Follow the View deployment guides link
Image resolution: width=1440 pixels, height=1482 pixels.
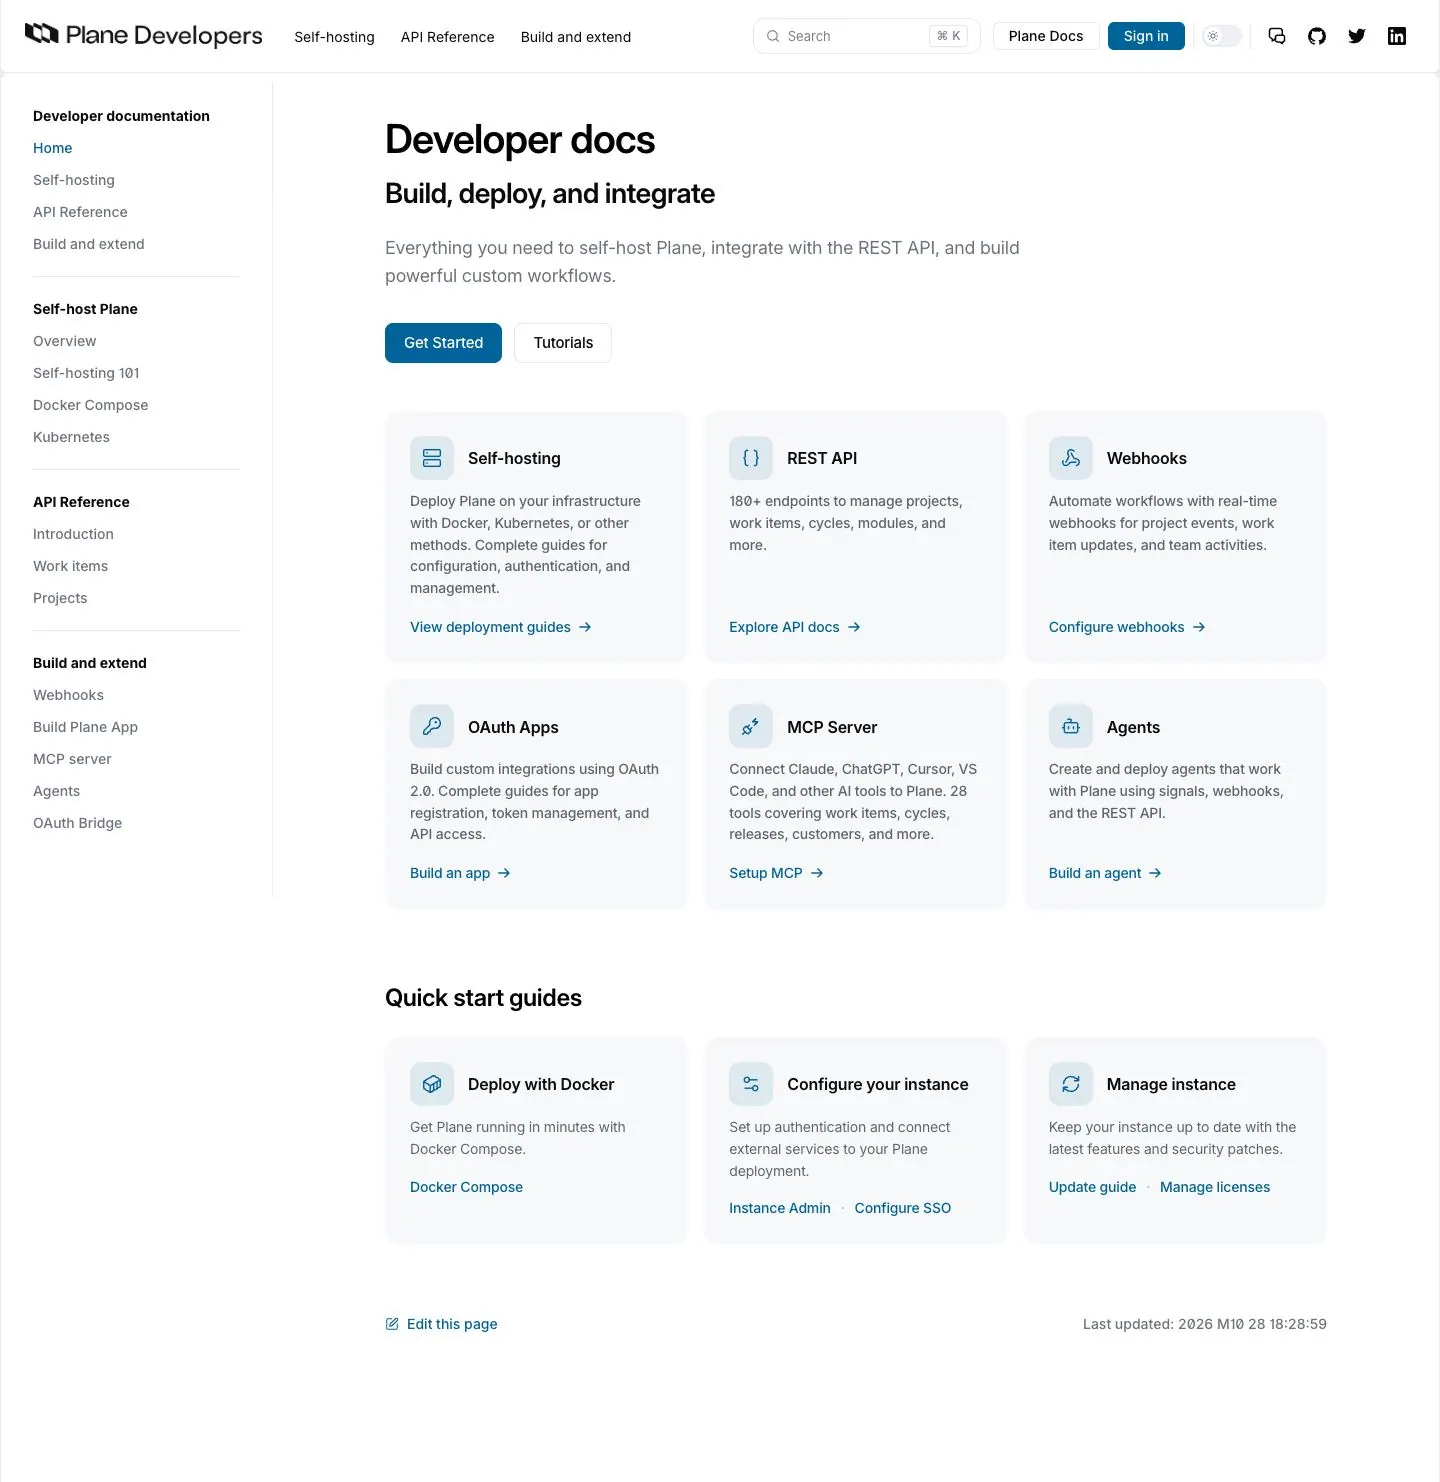click(501, 627)
